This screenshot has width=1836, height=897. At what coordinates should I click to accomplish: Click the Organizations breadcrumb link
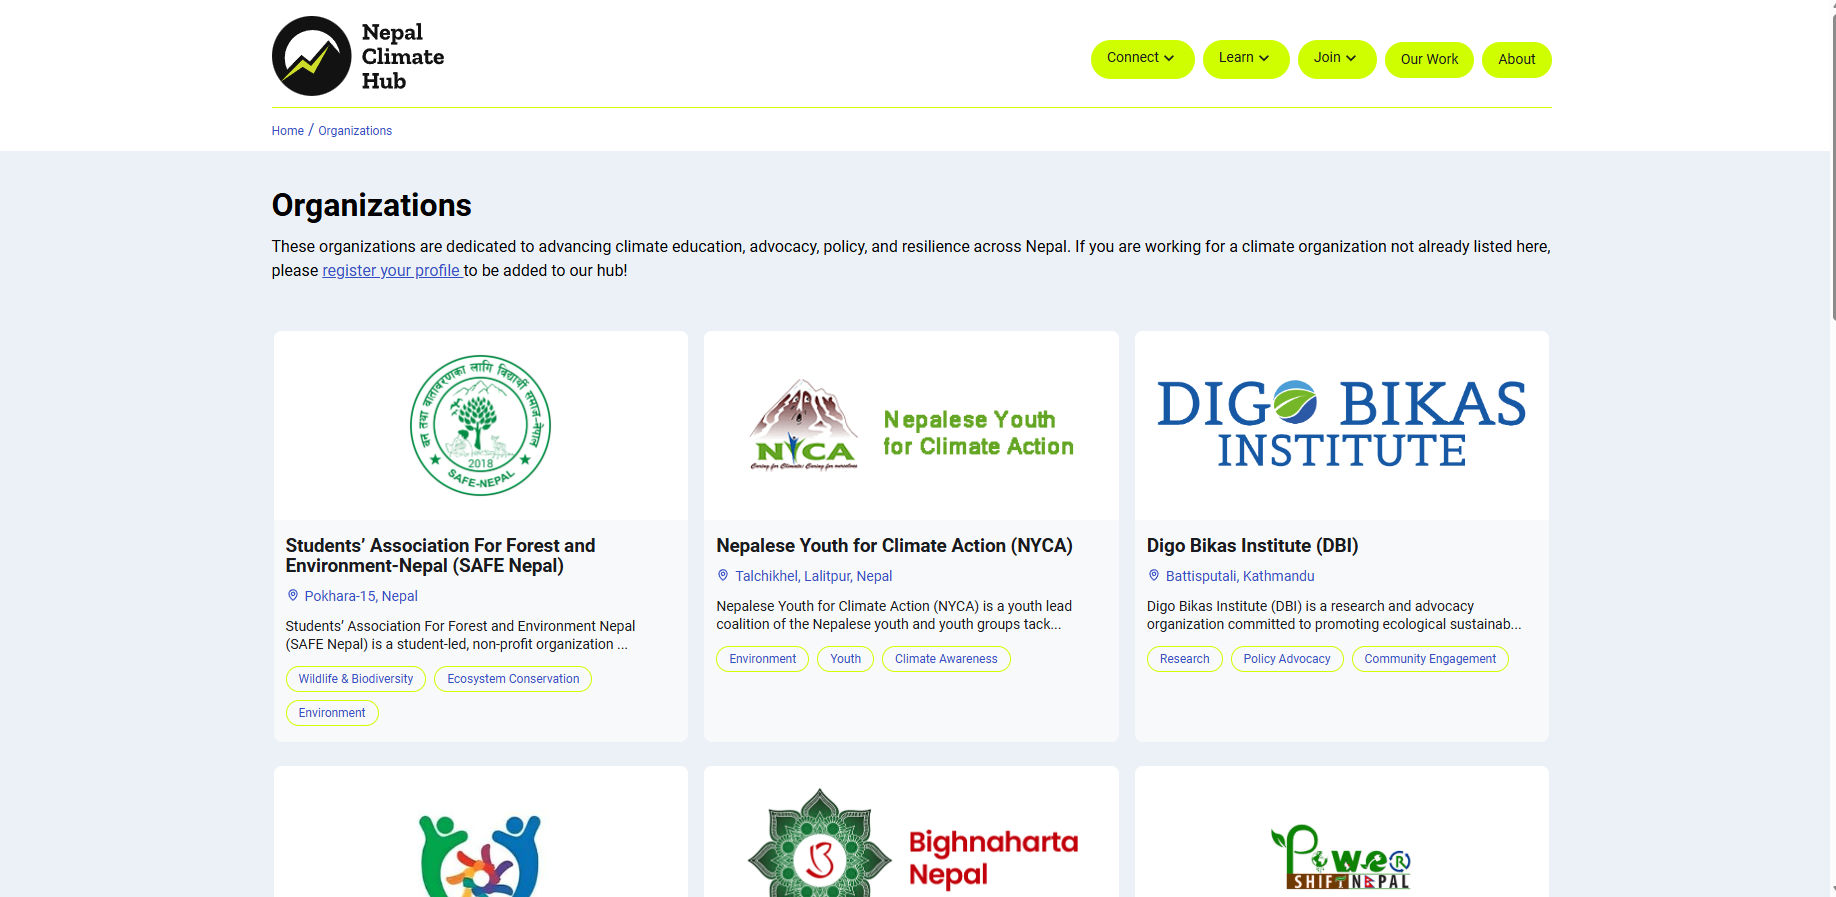pyautogui.click(x=355, y=131)
